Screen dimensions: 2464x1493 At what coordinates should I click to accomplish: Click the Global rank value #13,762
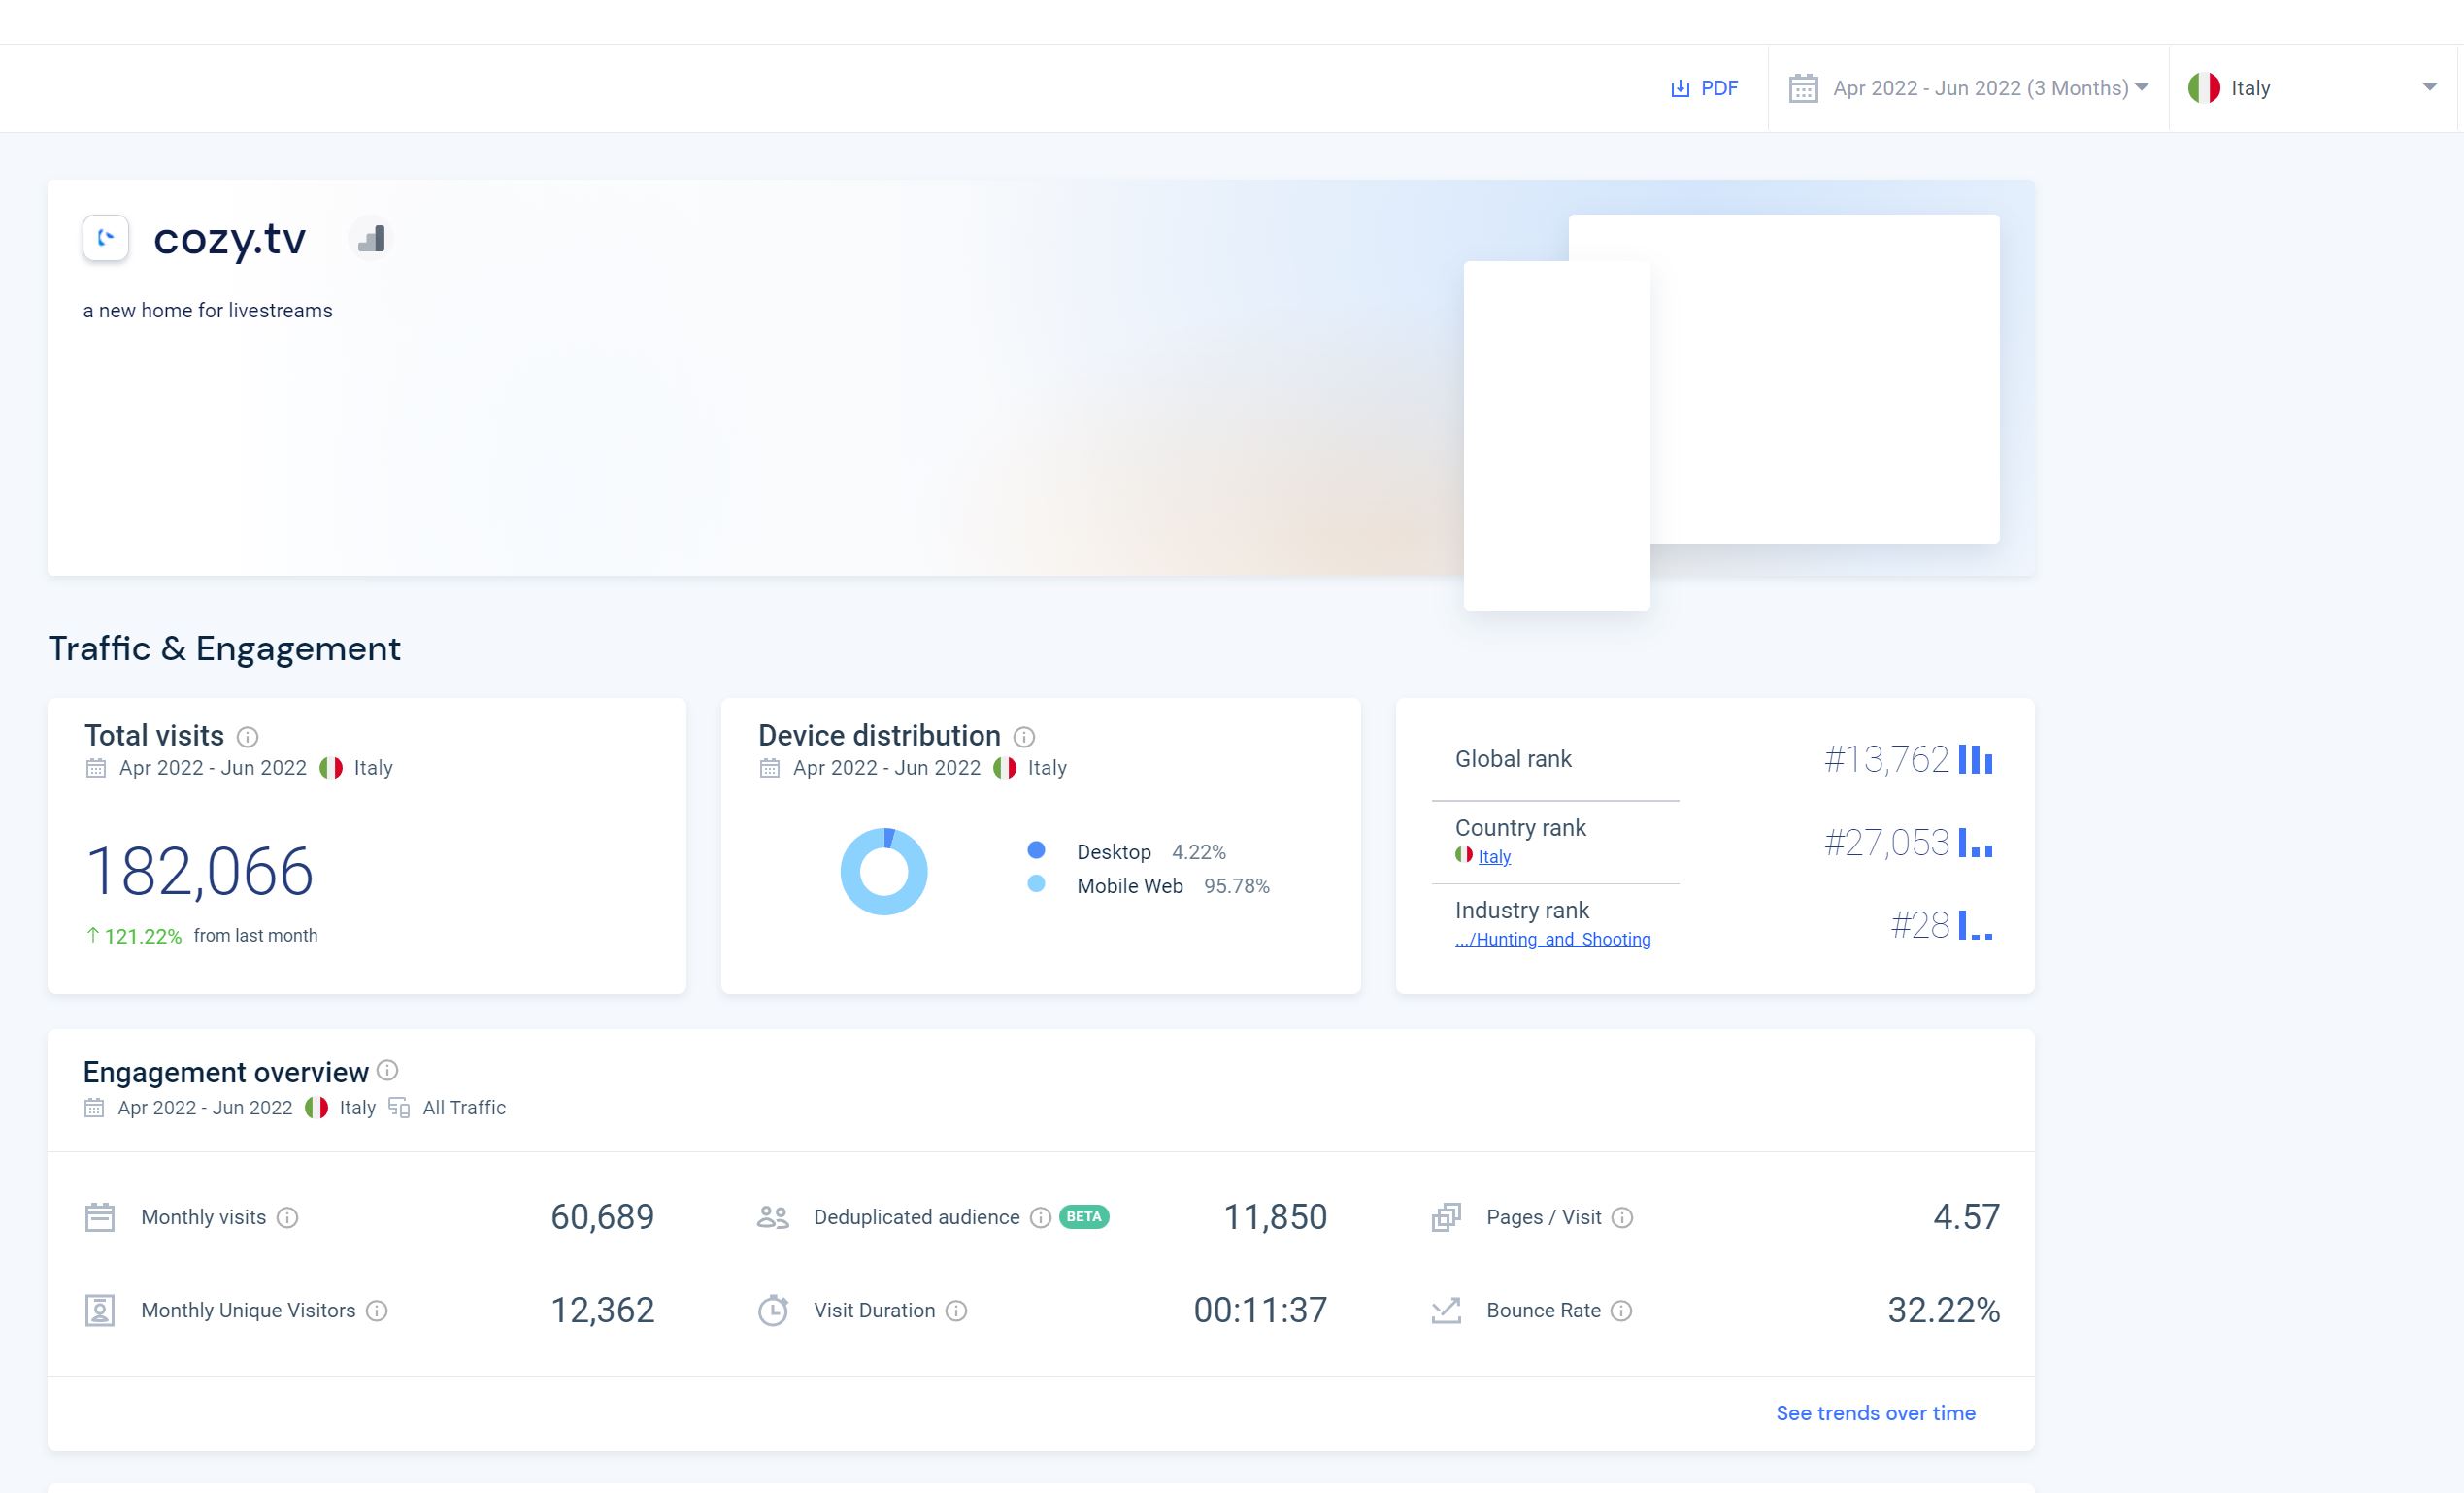(x=1886, y=759)
